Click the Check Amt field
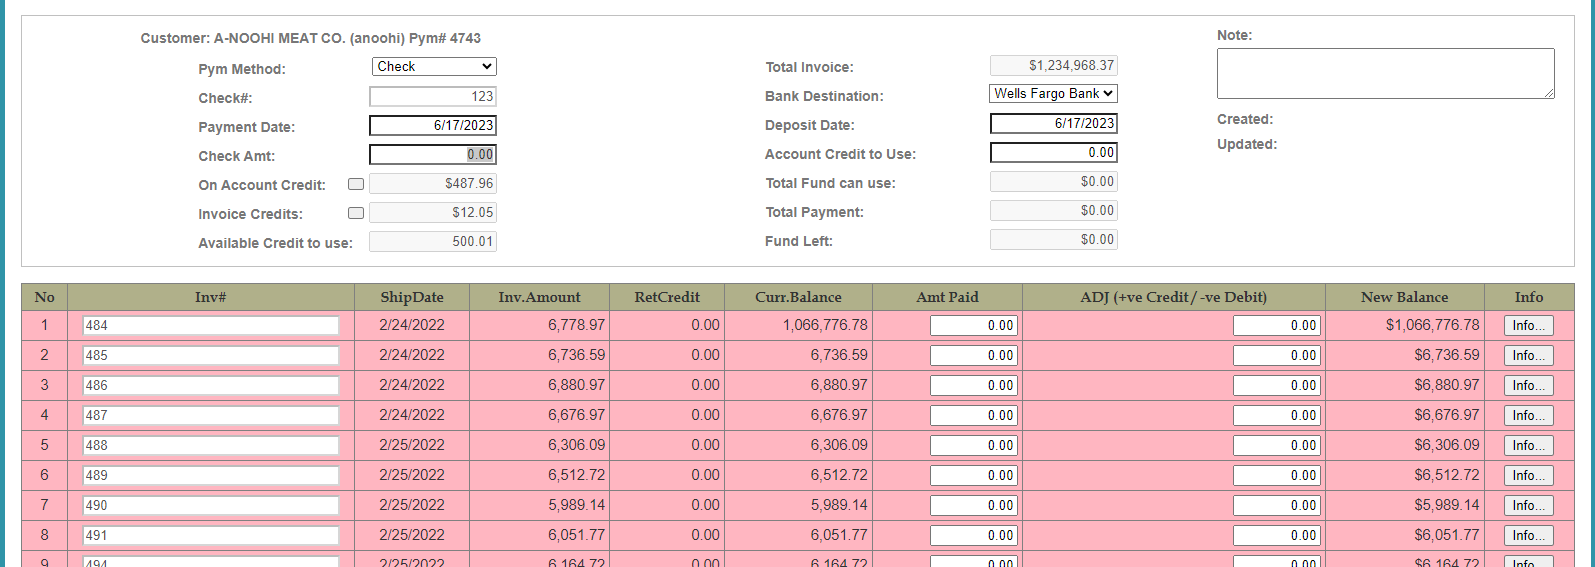This screenshot has width=1595, height=567. click(x=432, y=155)
